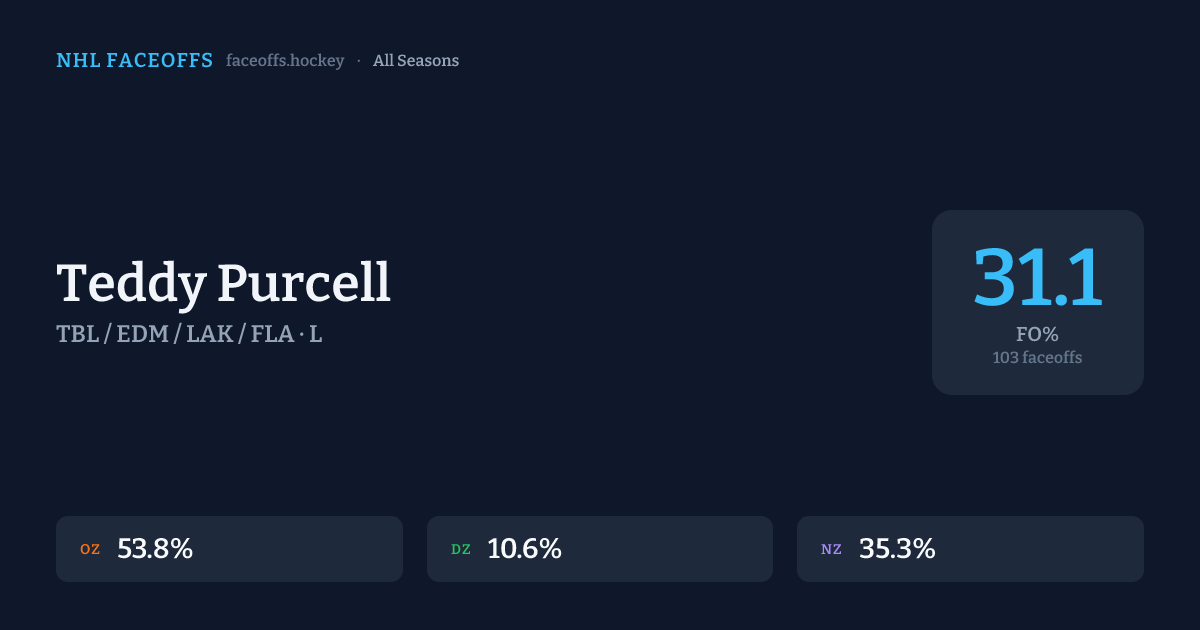Select the All Seasons filter label
The image size is (1200, 630).
416,61
